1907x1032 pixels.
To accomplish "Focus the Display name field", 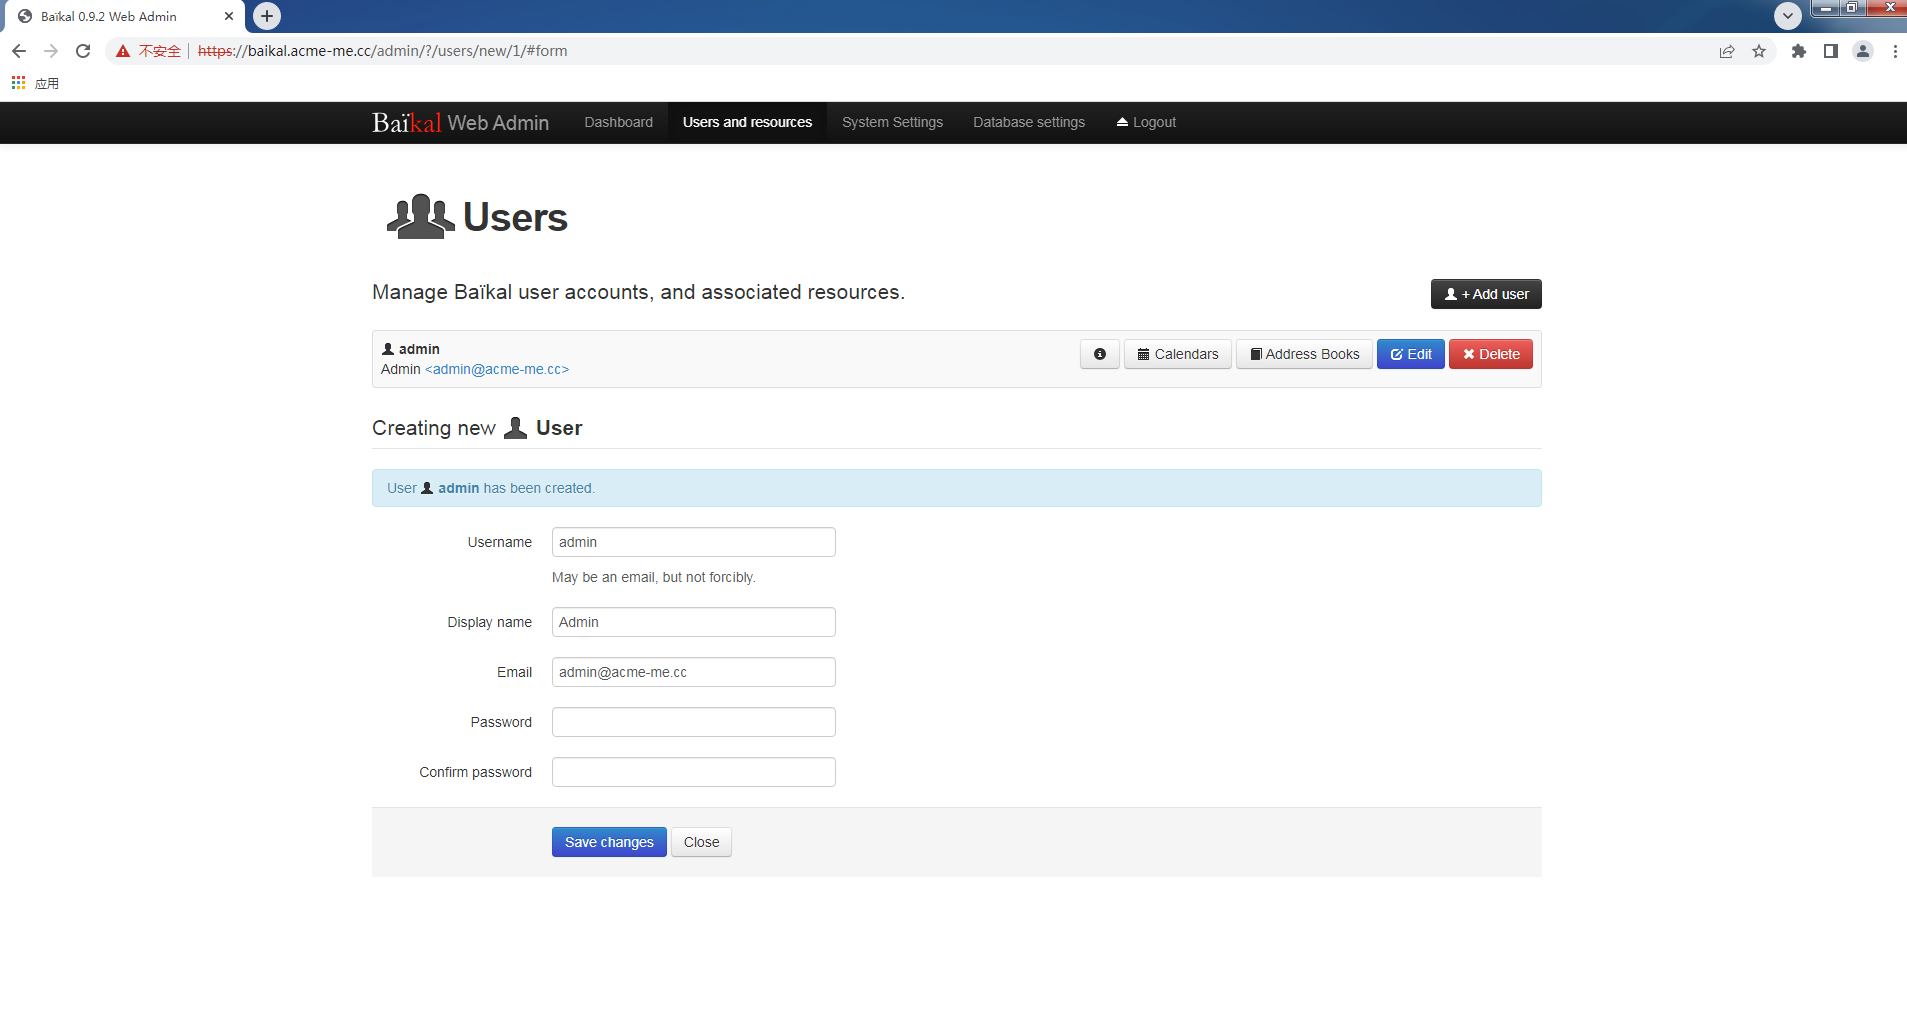I will point(693,622).
